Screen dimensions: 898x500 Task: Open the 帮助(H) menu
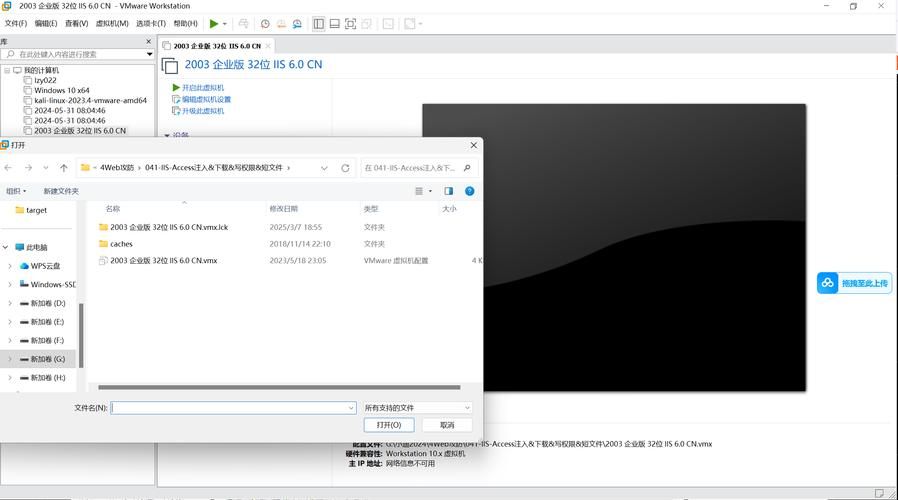pos(185,23)
